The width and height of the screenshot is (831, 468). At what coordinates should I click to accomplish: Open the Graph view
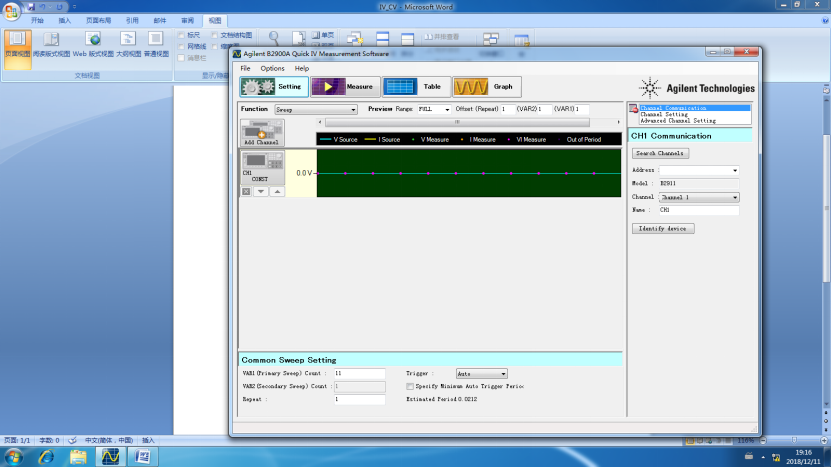487,86
